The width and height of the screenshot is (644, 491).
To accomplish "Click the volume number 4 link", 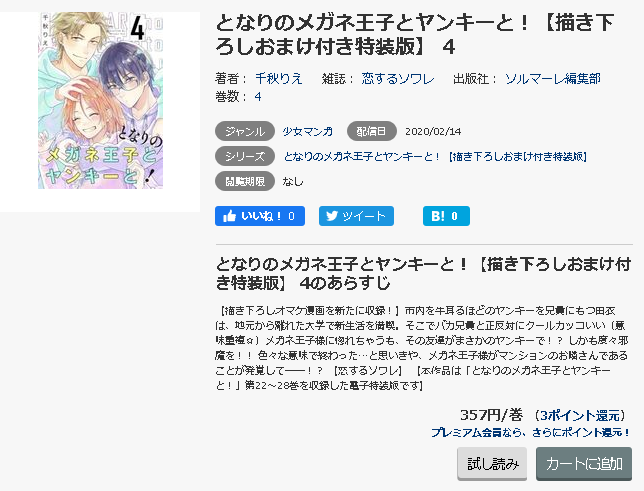I will pos(258,97).
